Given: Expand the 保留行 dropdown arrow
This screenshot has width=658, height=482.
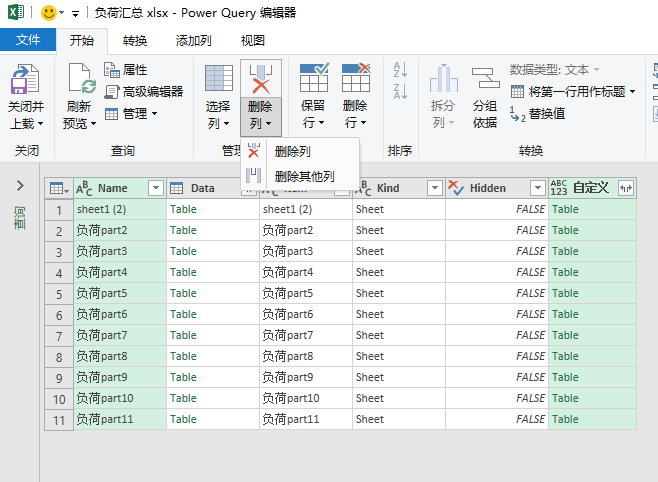Looking at the screenshot, I should (322, 123).
